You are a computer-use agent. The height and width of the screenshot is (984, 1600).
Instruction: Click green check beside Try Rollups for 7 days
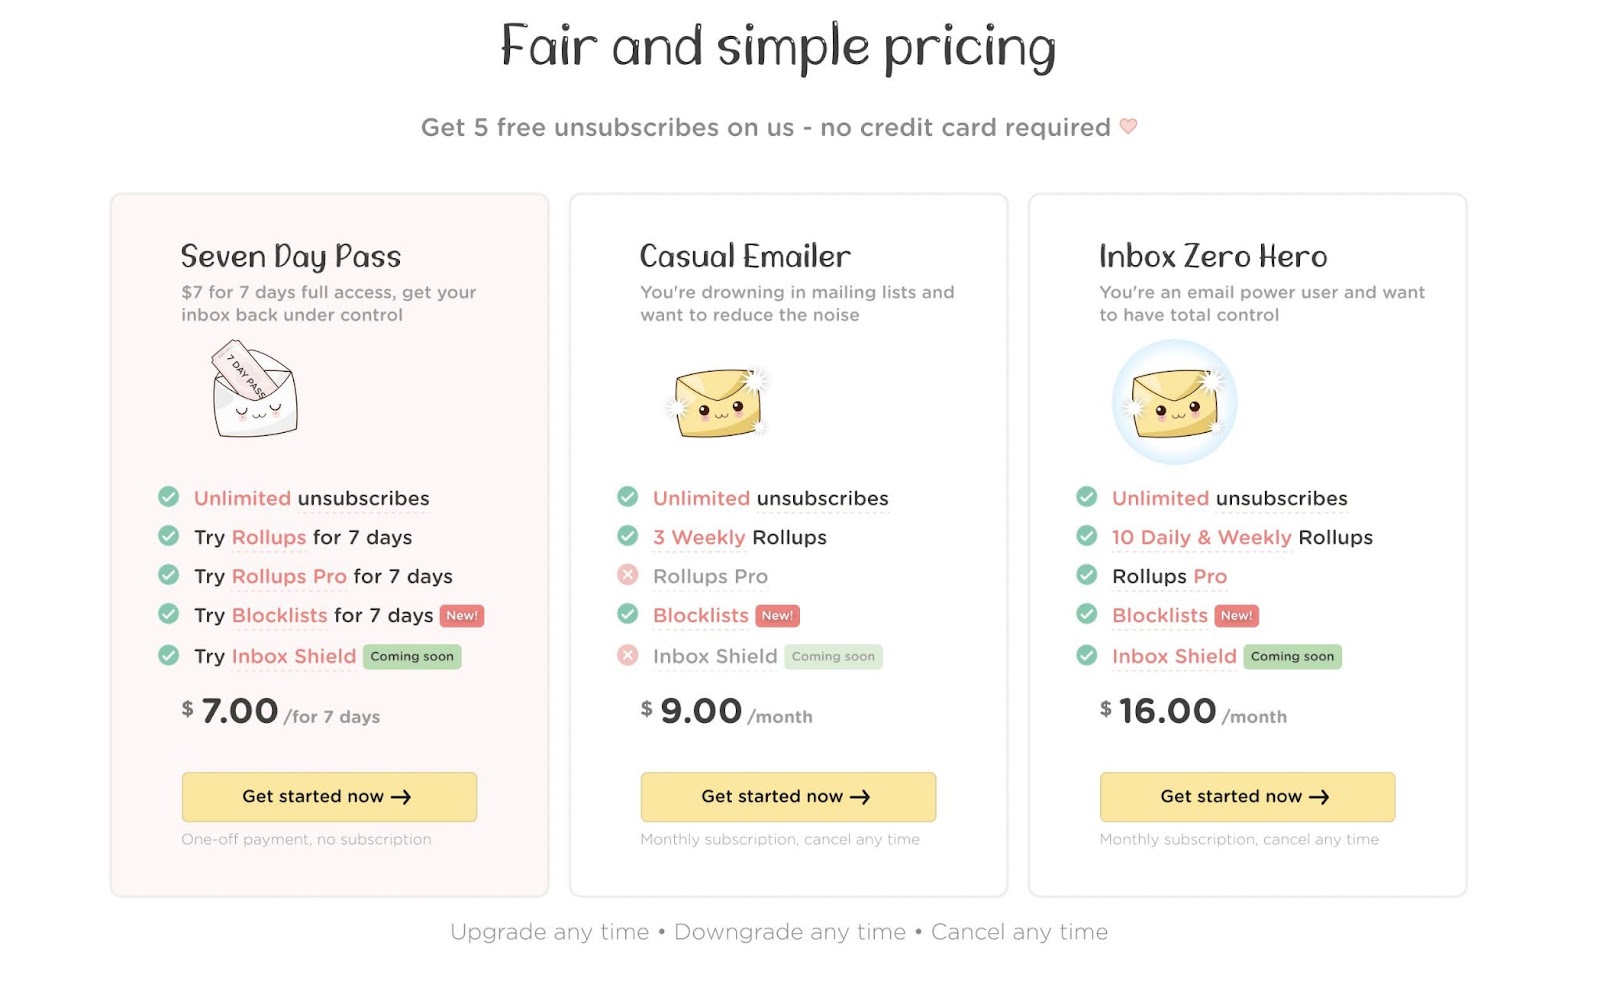pos(169,536)
